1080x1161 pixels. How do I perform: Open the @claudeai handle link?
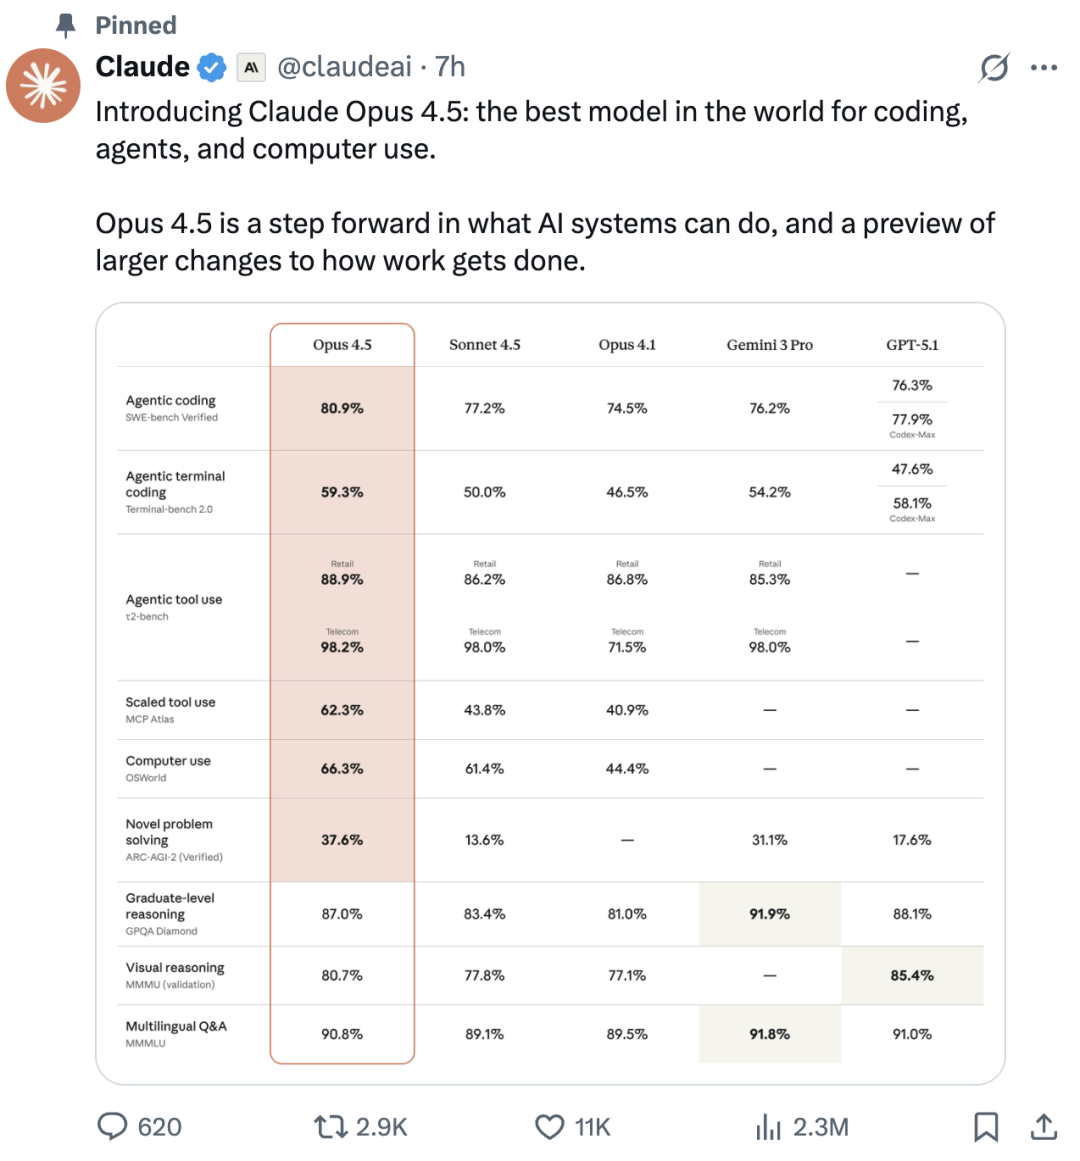click(x=344, y=67)
